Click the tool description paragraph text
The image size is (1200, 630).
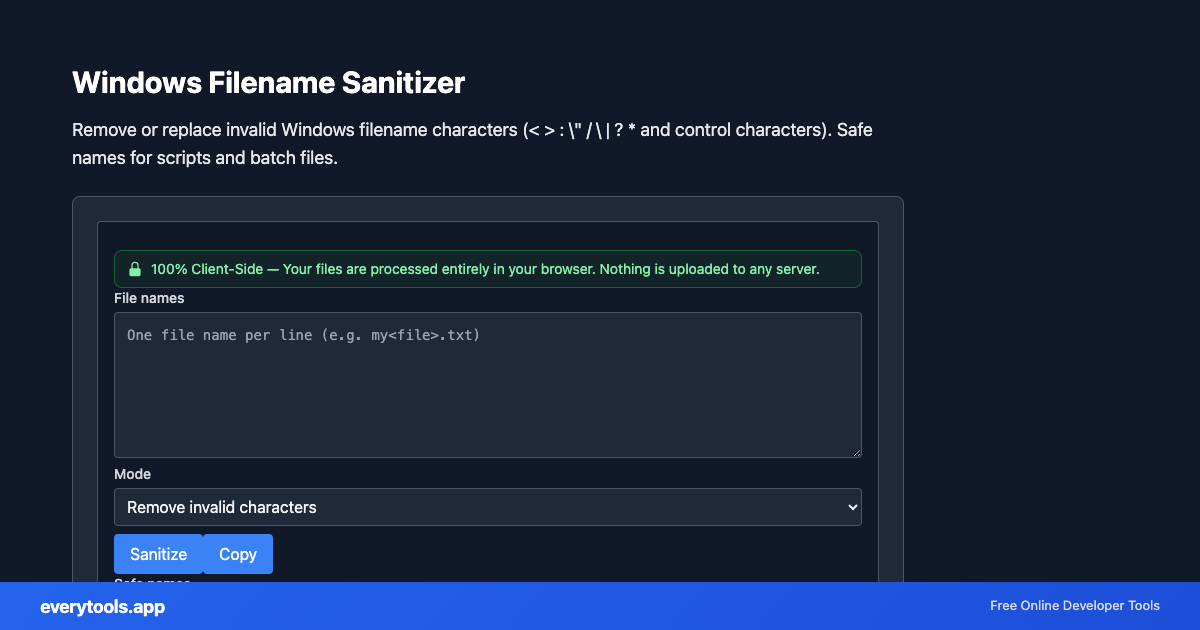tap(470, 143)
